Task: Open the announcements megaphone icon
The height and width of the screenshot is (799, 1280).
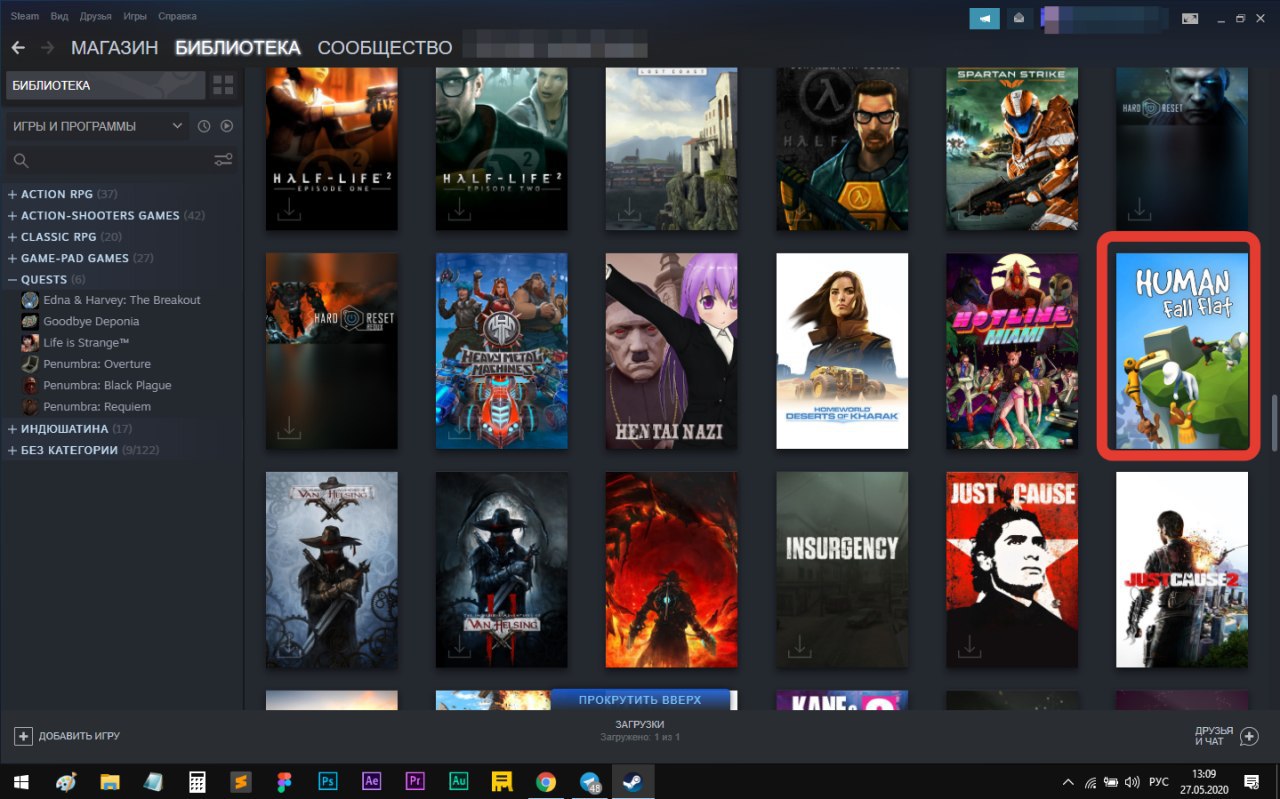Action: 985,18
